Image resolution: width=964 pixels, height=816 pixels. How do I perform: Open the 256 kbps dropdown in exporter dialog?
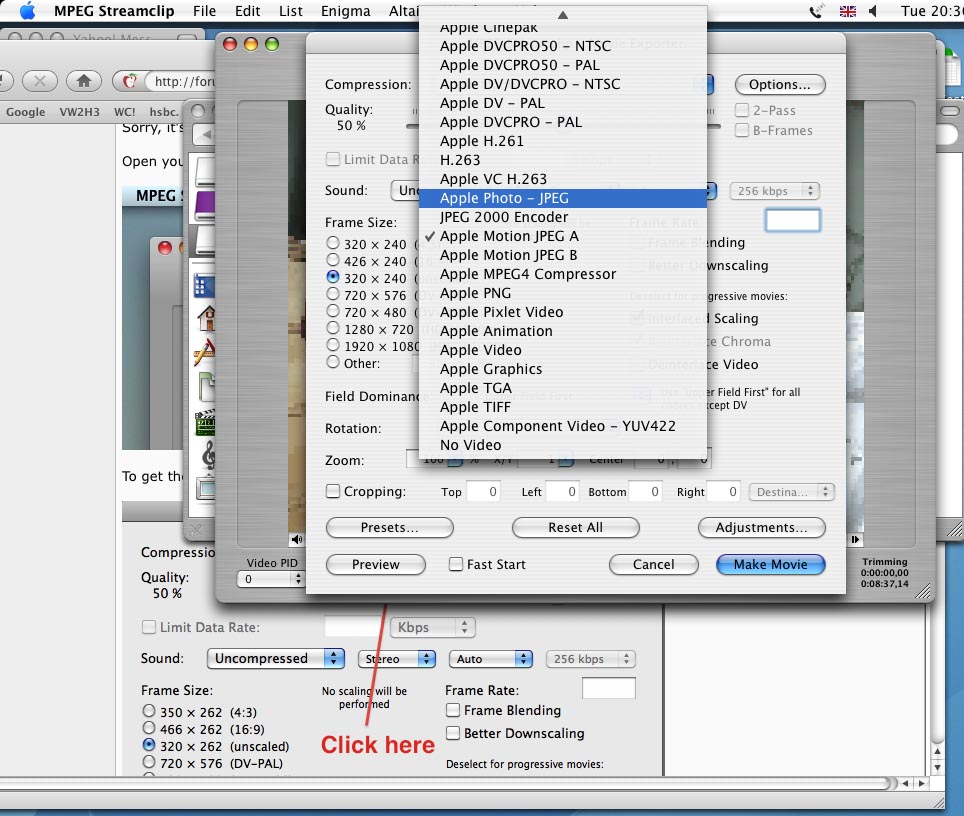click(x=775, y=191)
